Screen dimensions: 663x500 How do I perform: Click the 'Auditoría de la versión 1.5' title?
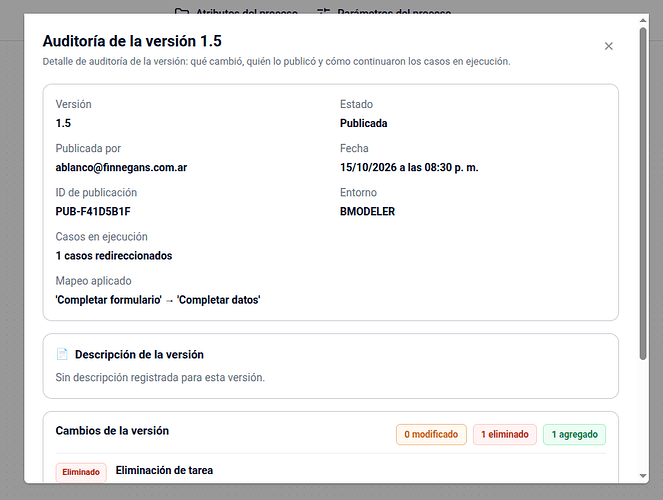click(132, 41)
